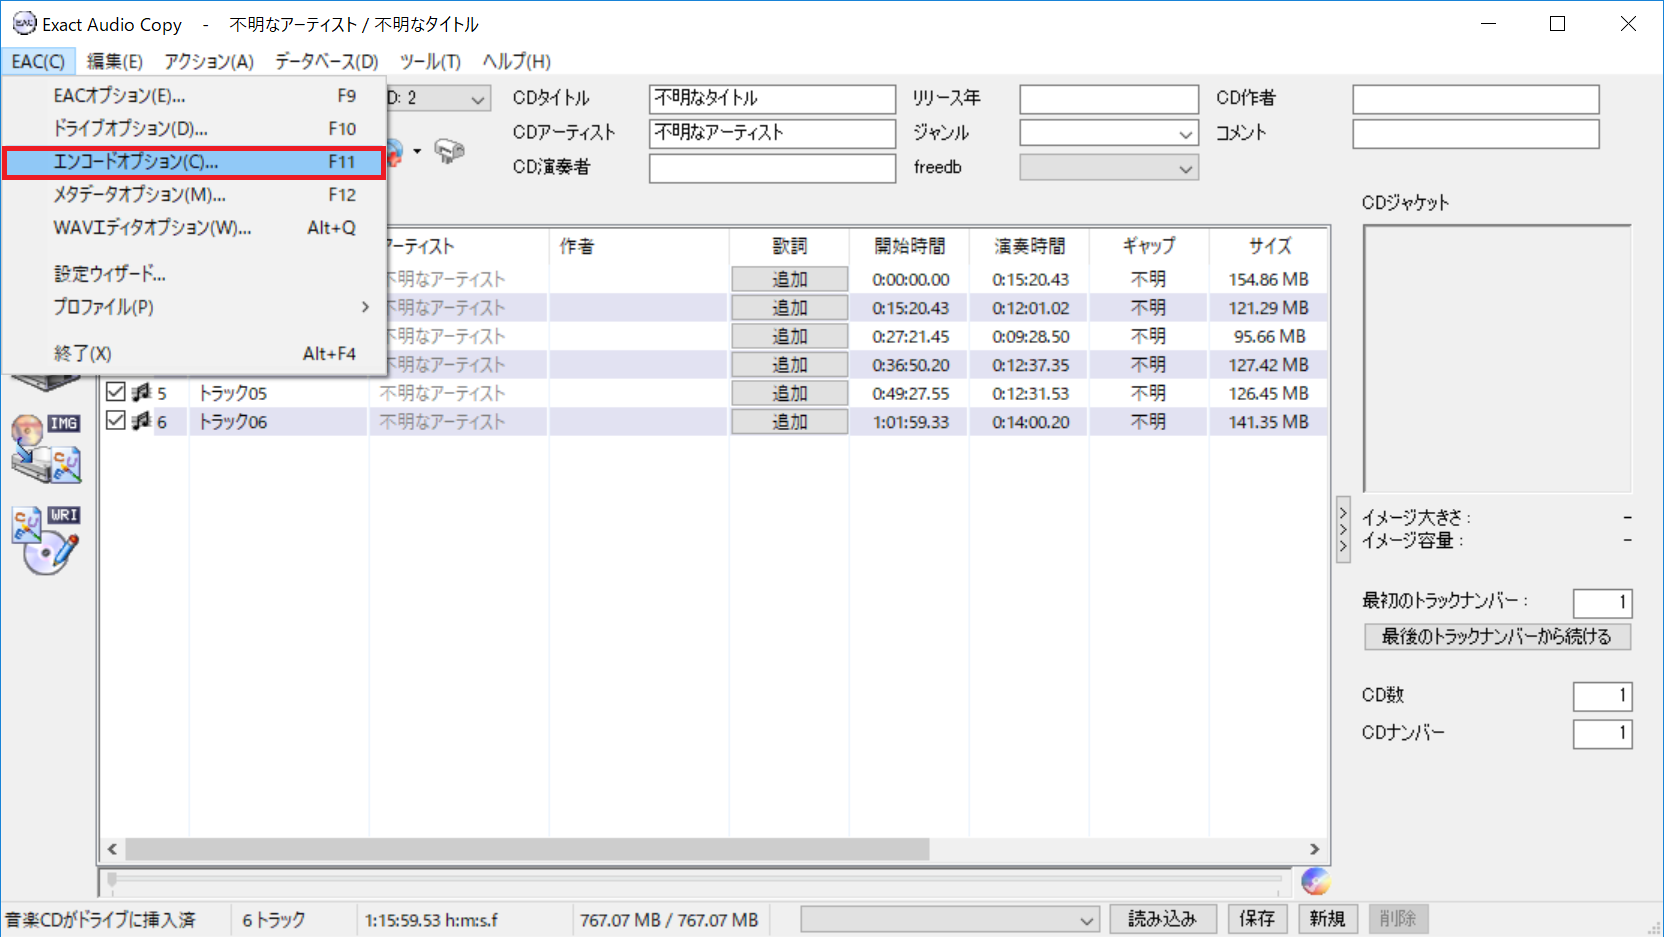Click 追加 lyrics button for 127.42 MB track
The width and height of the screenshot is (1664, 937).
pos(789,365)
